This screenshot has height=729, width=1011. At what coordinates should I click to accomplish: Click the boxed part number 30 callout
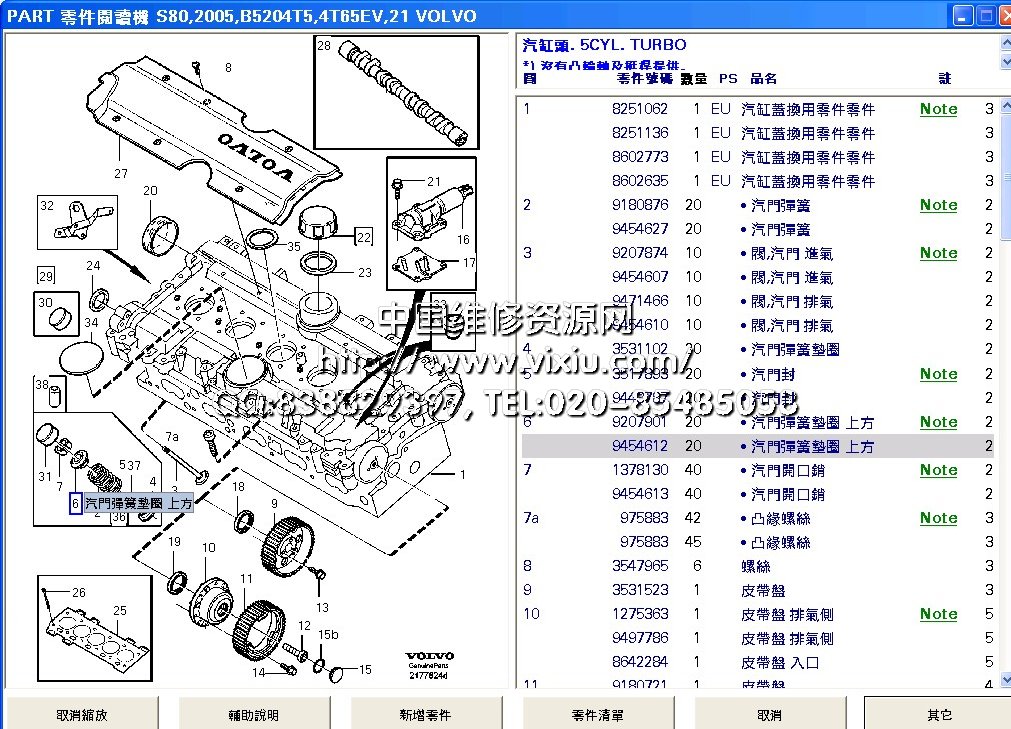pos(46,302)
